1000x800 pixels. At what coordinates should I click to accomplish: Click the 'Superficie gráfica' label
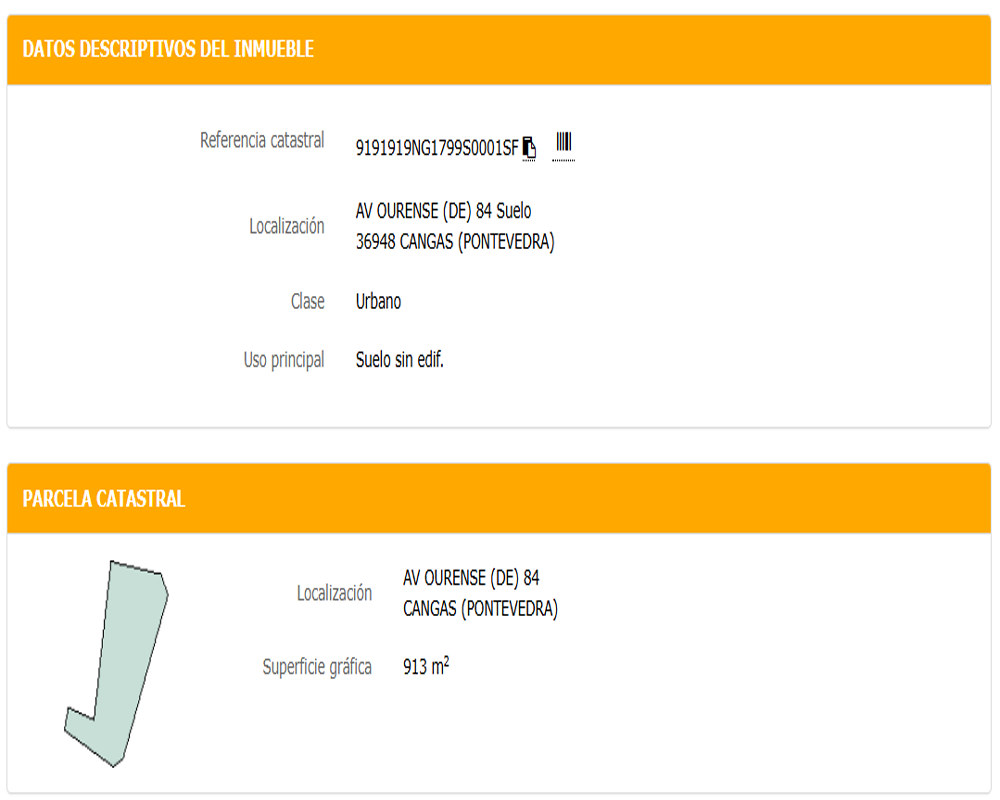(317, 667)
